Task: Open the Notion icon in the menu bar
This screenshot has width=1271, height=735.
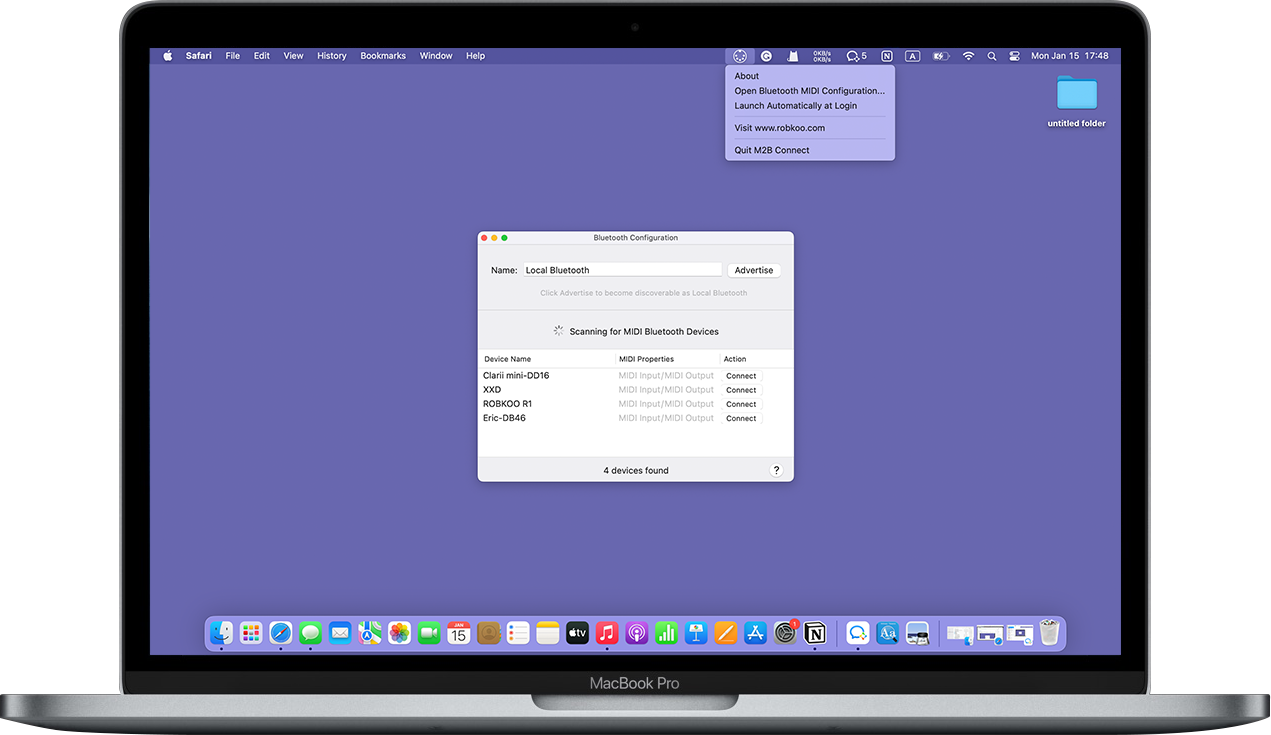Action: pyautogui.click(x=886, y=56)
